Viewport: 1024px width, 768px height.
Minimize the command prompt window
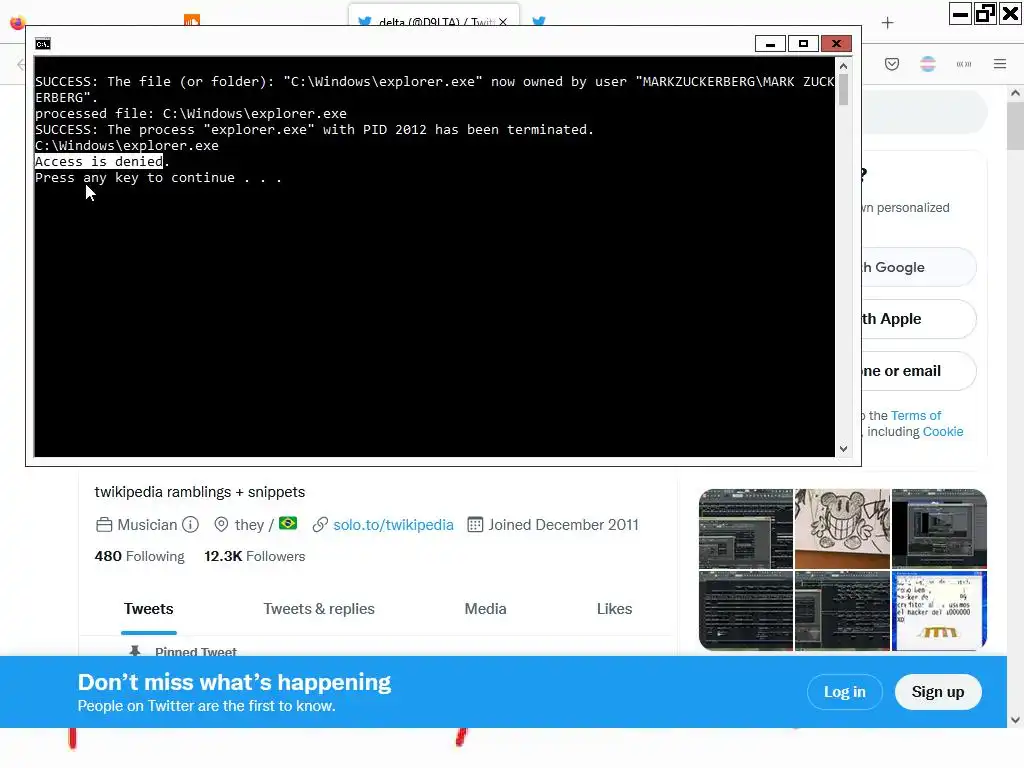pos(771,44)
